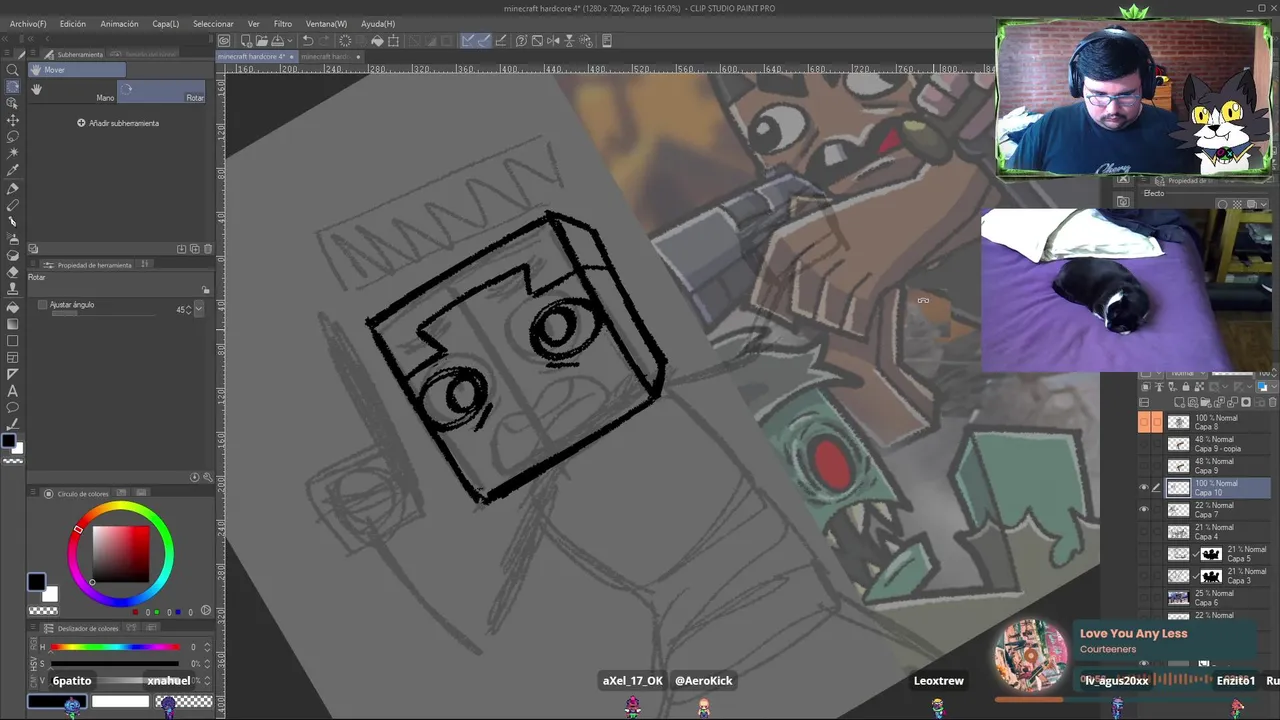Select the Eraser tool
The height and width of the screenshot is (720, 1280).
coord(13,272)
